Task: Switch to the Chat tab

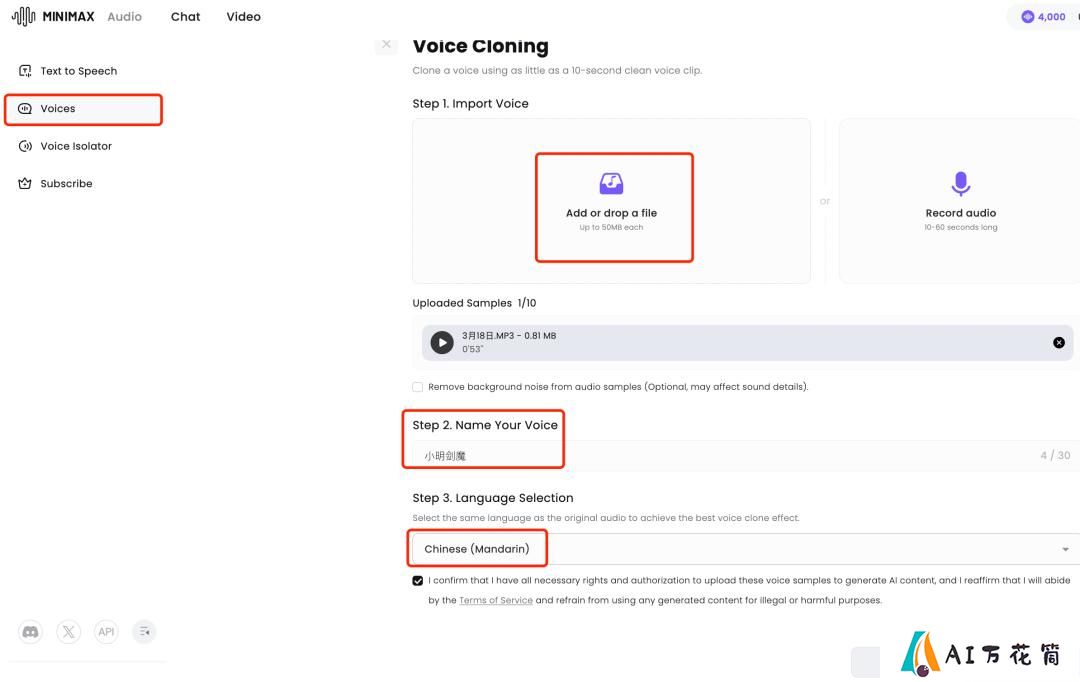Action: [x=185, y=17]
